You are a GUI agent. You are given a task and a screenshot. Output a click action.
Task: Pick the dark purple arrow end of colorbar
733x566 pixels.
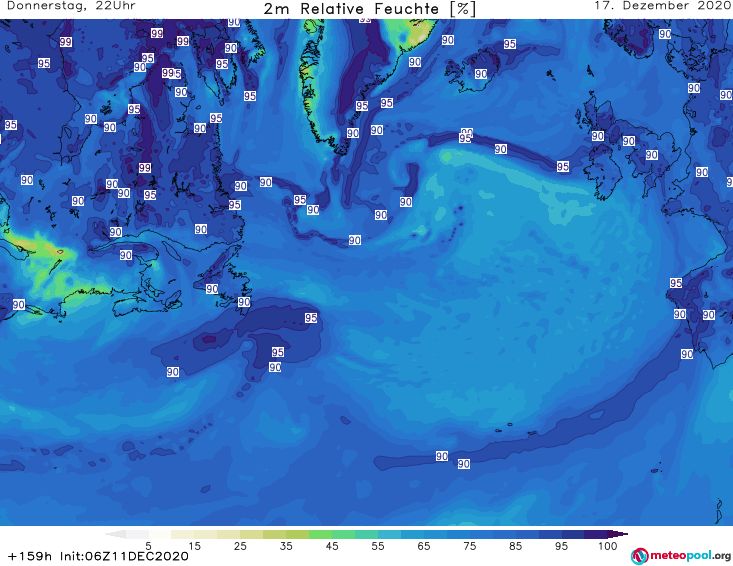click(x=618, y=534)
